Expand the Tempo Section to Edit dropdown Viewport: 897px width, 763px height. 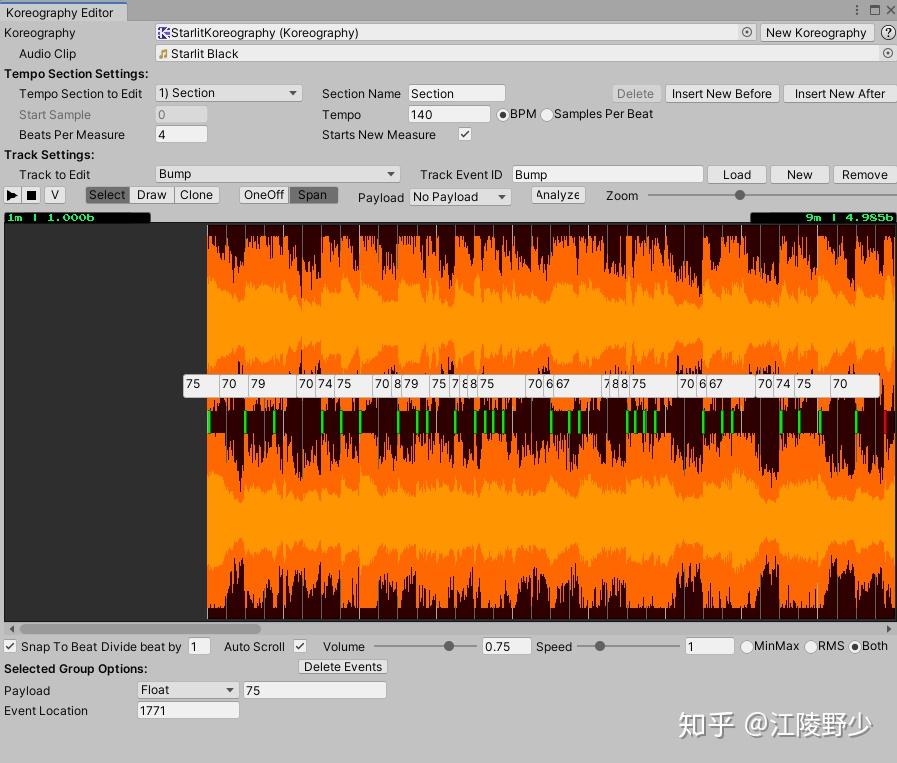coord(228,93)
